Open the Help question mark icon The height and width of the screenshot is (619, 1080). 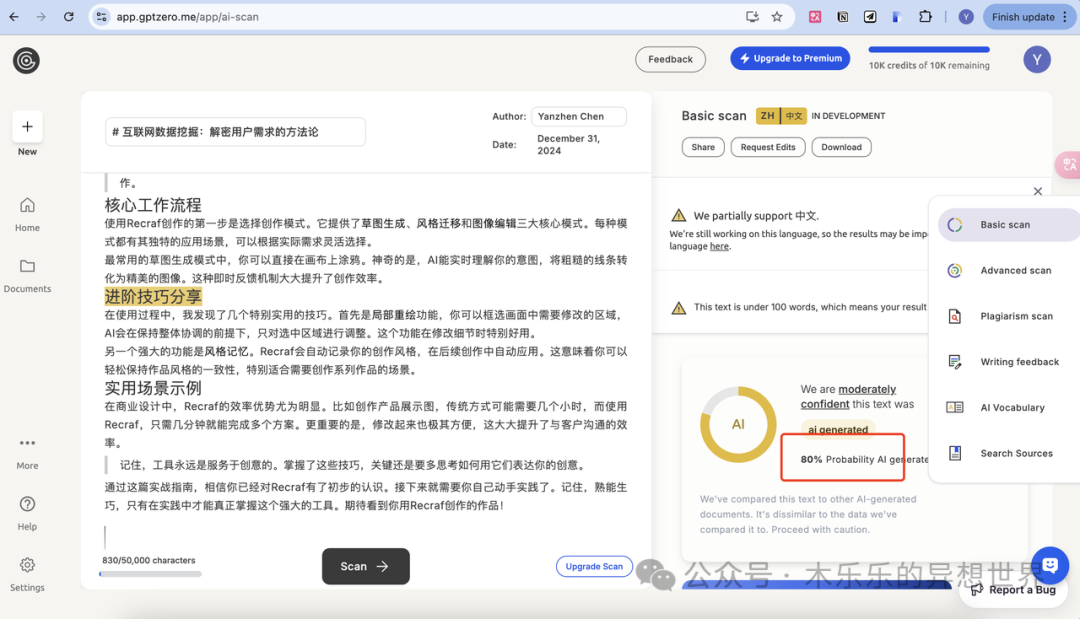tap(27, 504)
